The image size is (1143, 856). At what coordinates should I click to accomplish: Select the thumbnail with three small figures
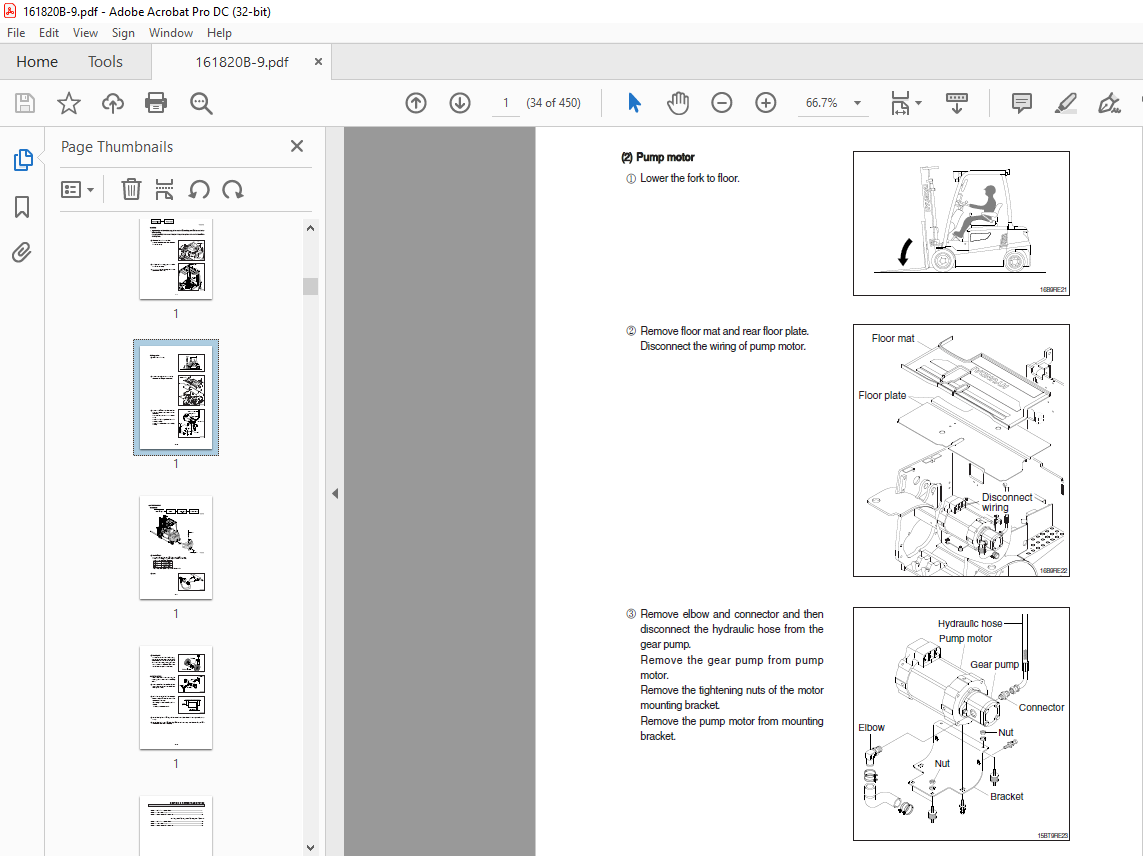tap(176, 698)
